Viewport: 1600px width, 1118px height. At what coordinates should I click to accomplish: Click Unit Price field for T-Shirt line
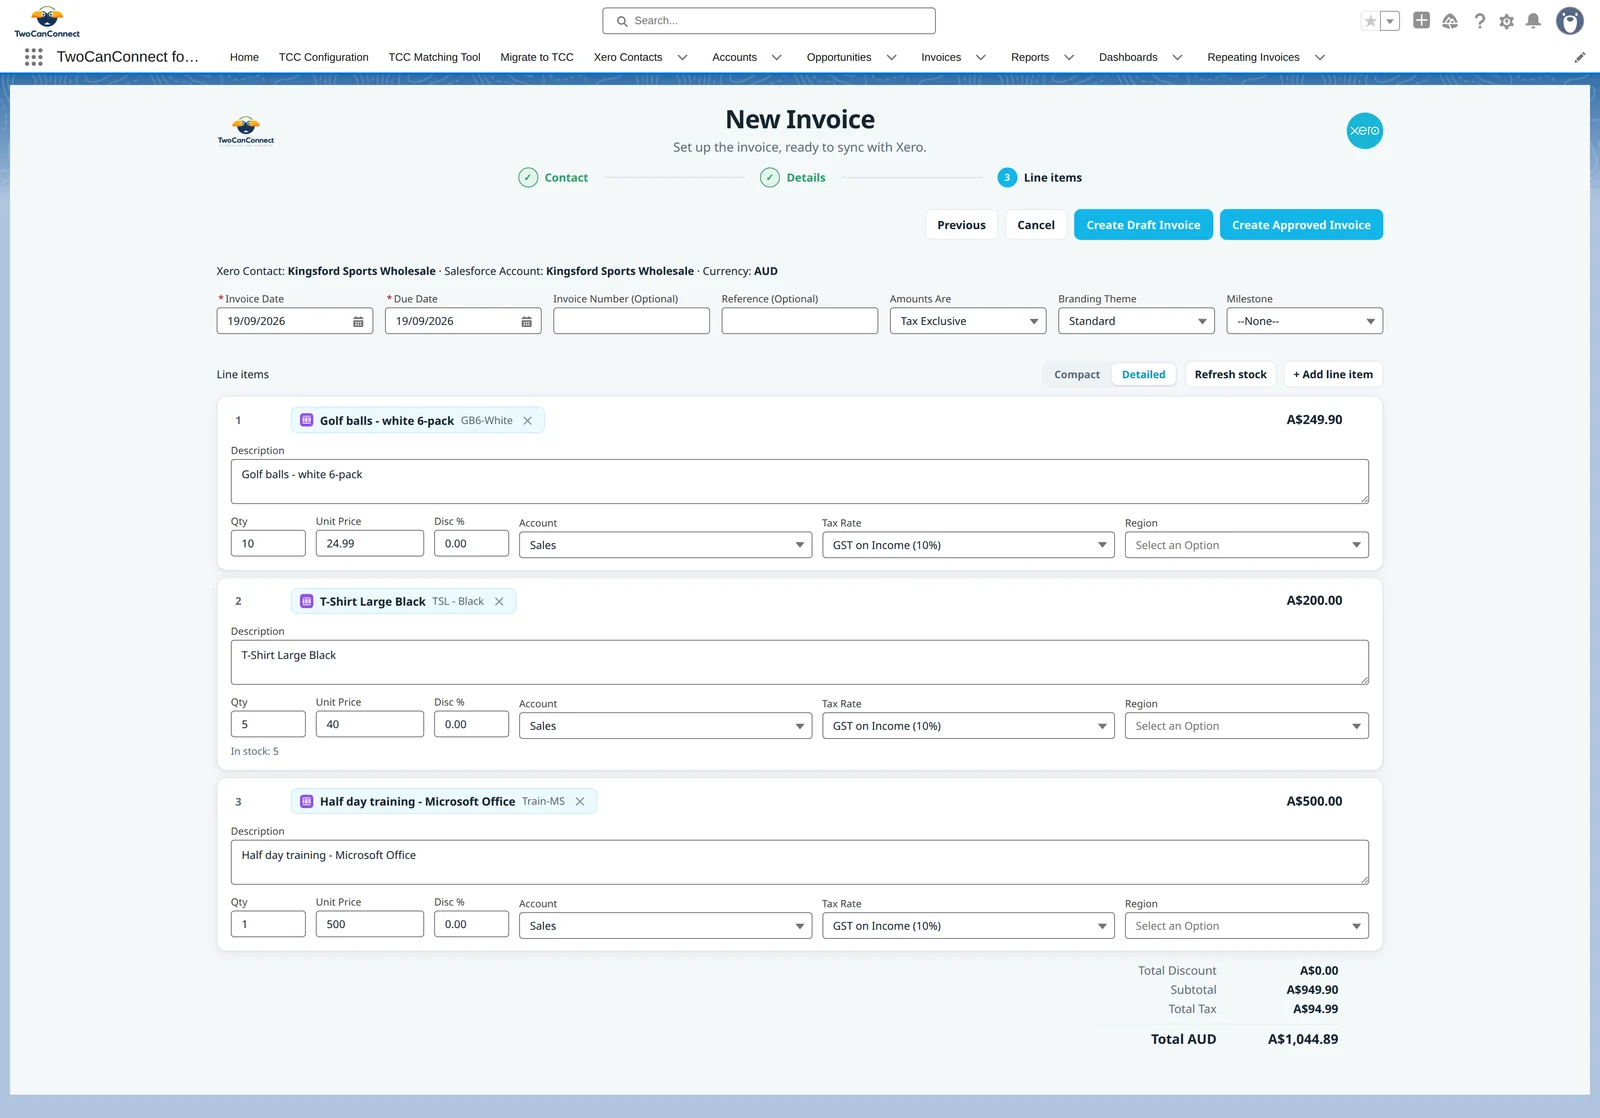[369, 725]
